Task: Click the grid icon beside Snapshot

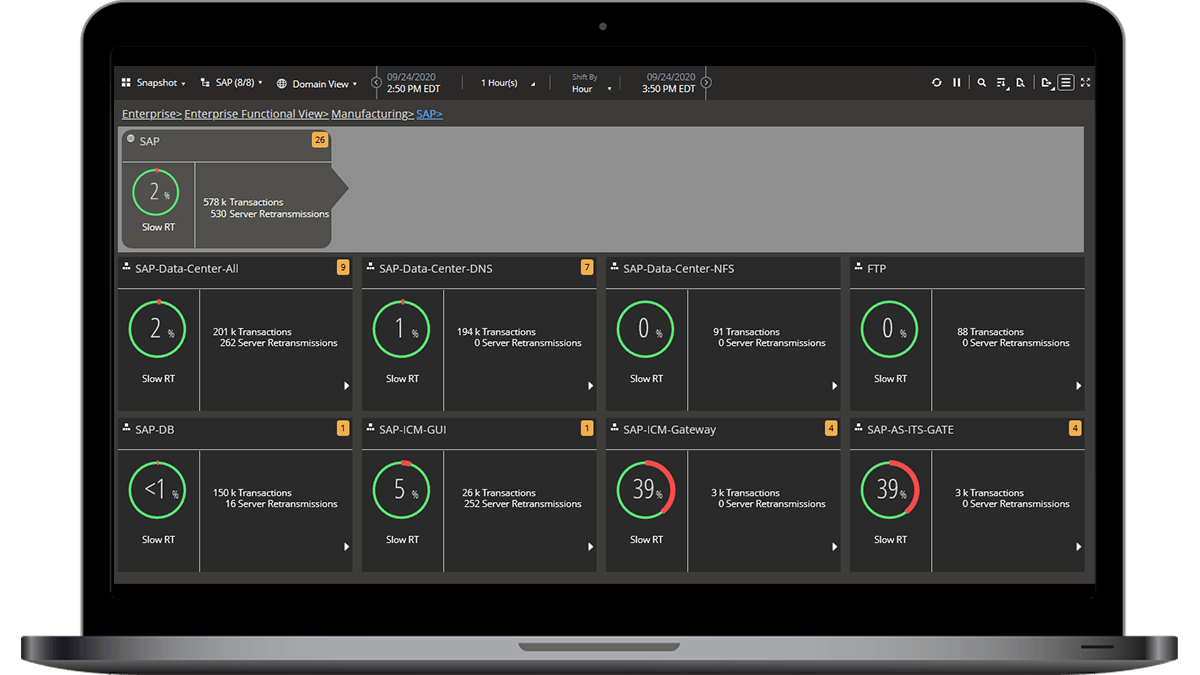Action: 124,82
